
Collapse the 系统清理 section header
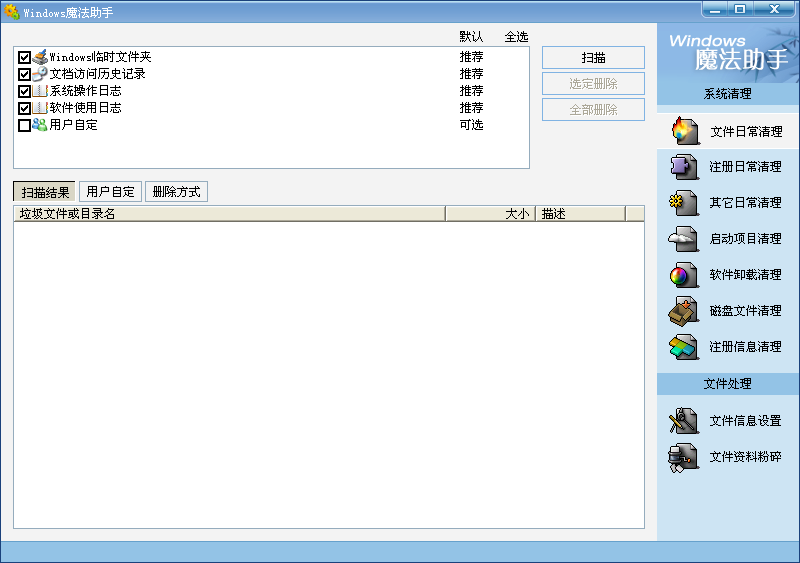pos(727,95)
